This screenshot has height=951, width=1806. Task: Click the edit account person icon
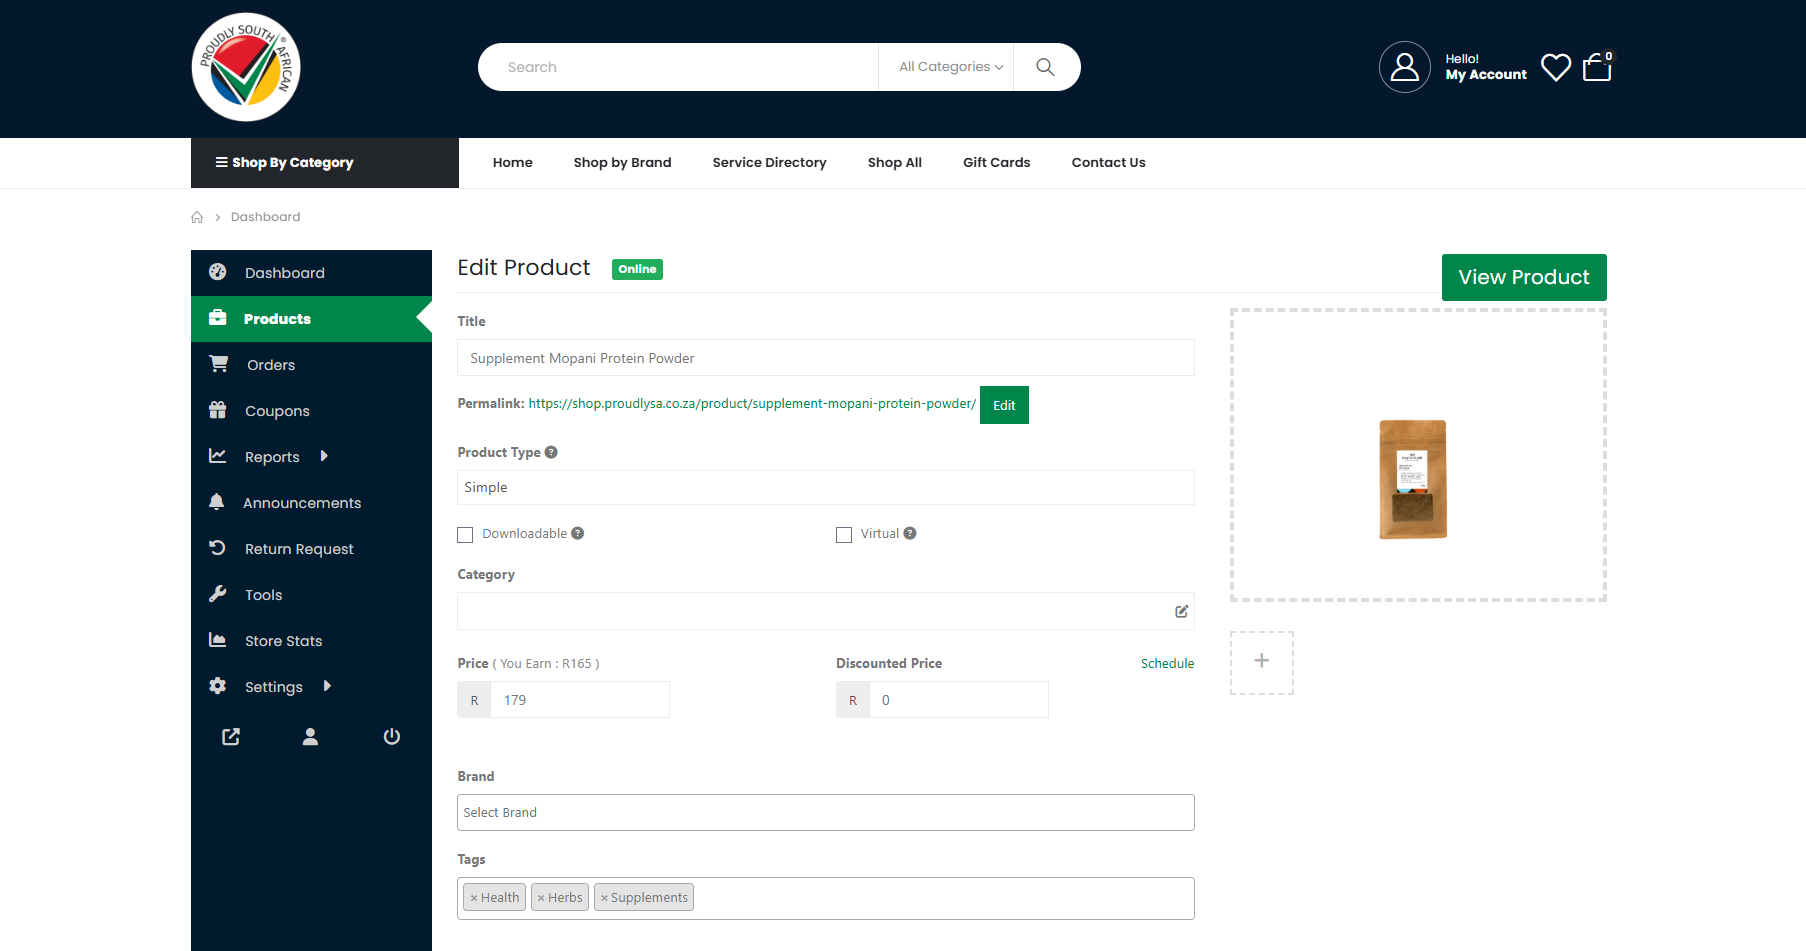point(310,737)
